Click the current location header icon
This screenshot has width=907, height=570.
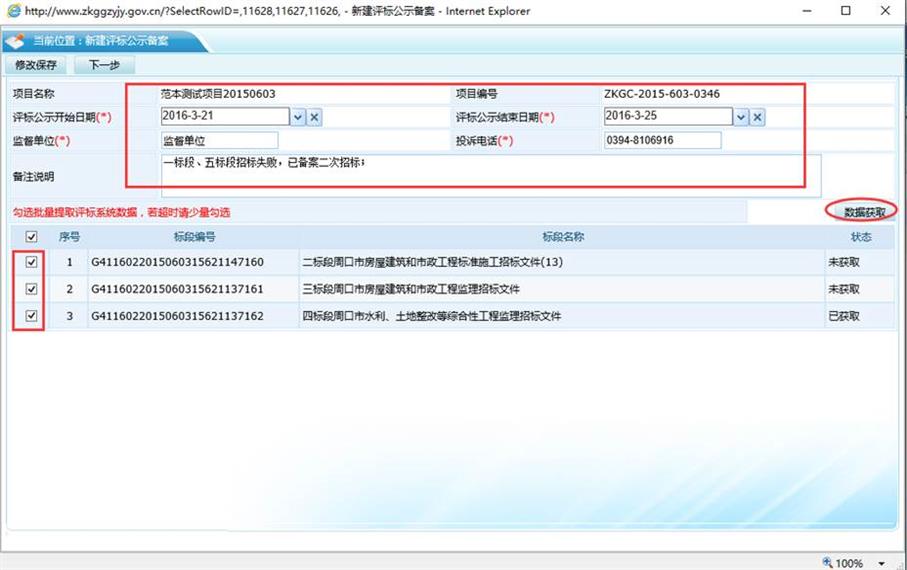coord(16,42)
